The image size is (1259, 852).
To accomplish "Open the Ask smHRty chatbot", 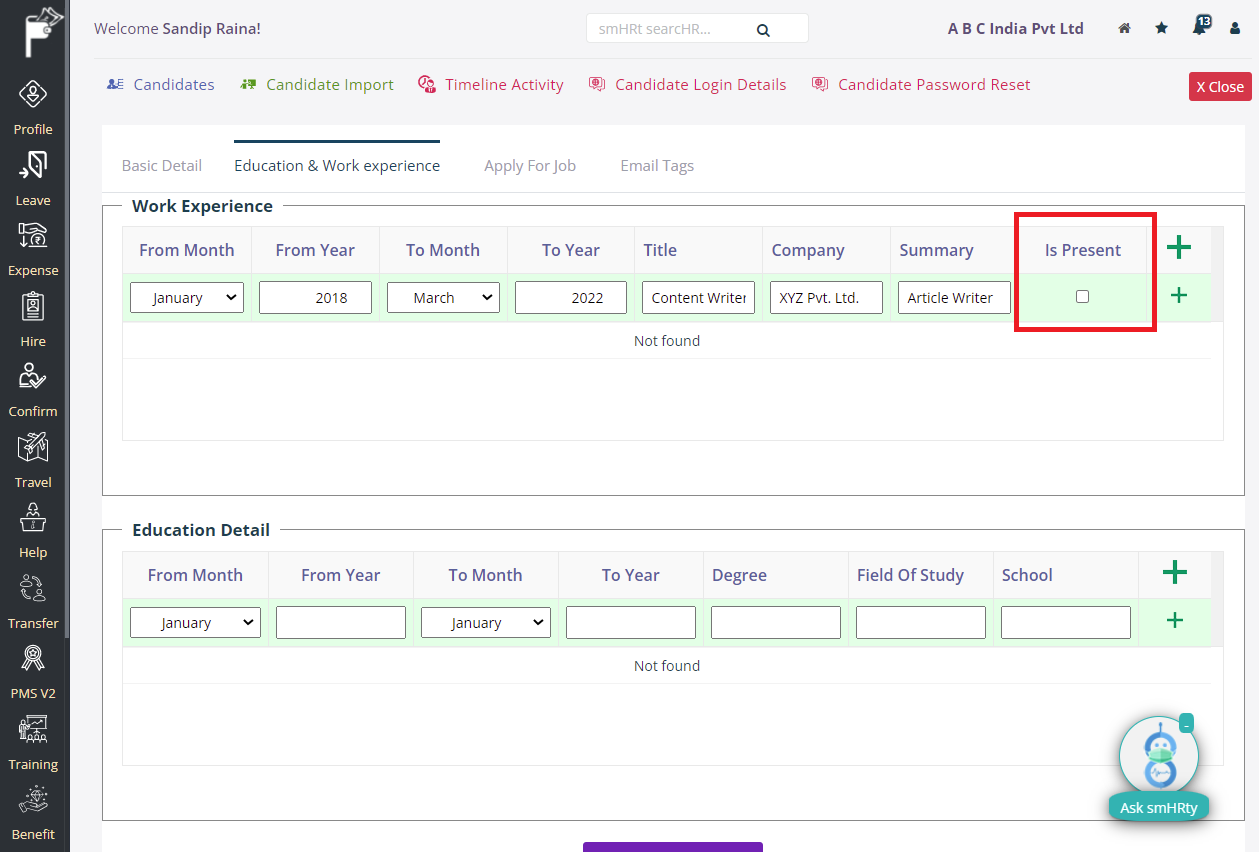I will coord(1158,755).
